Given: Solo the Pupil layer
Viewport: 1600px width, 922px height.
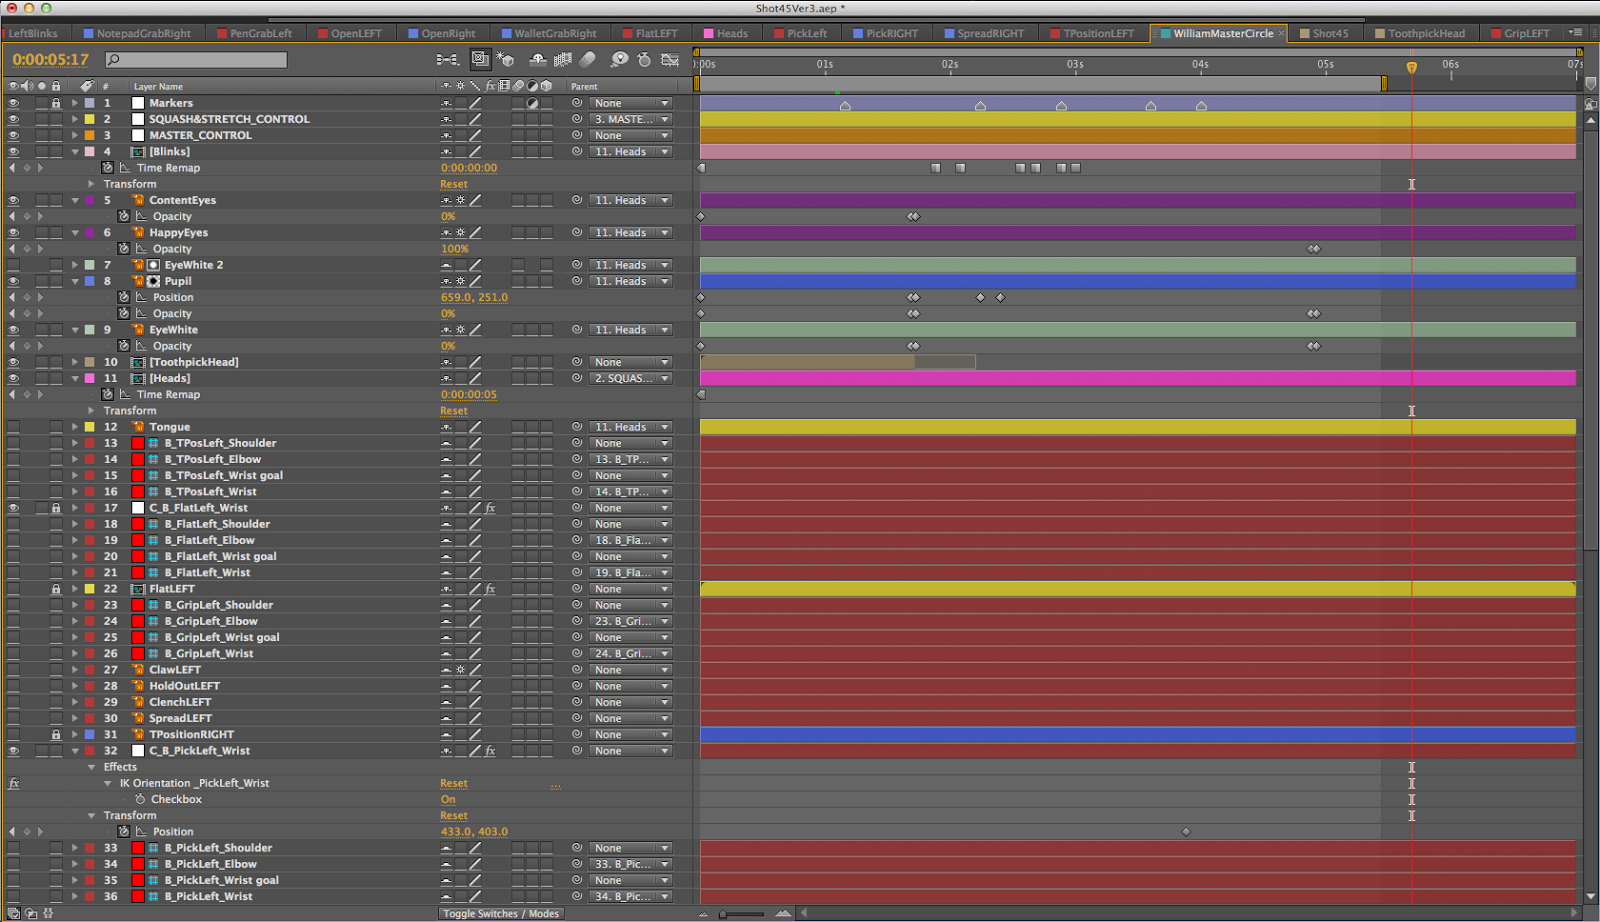Looking at the screenshot, I should (41, 281).
